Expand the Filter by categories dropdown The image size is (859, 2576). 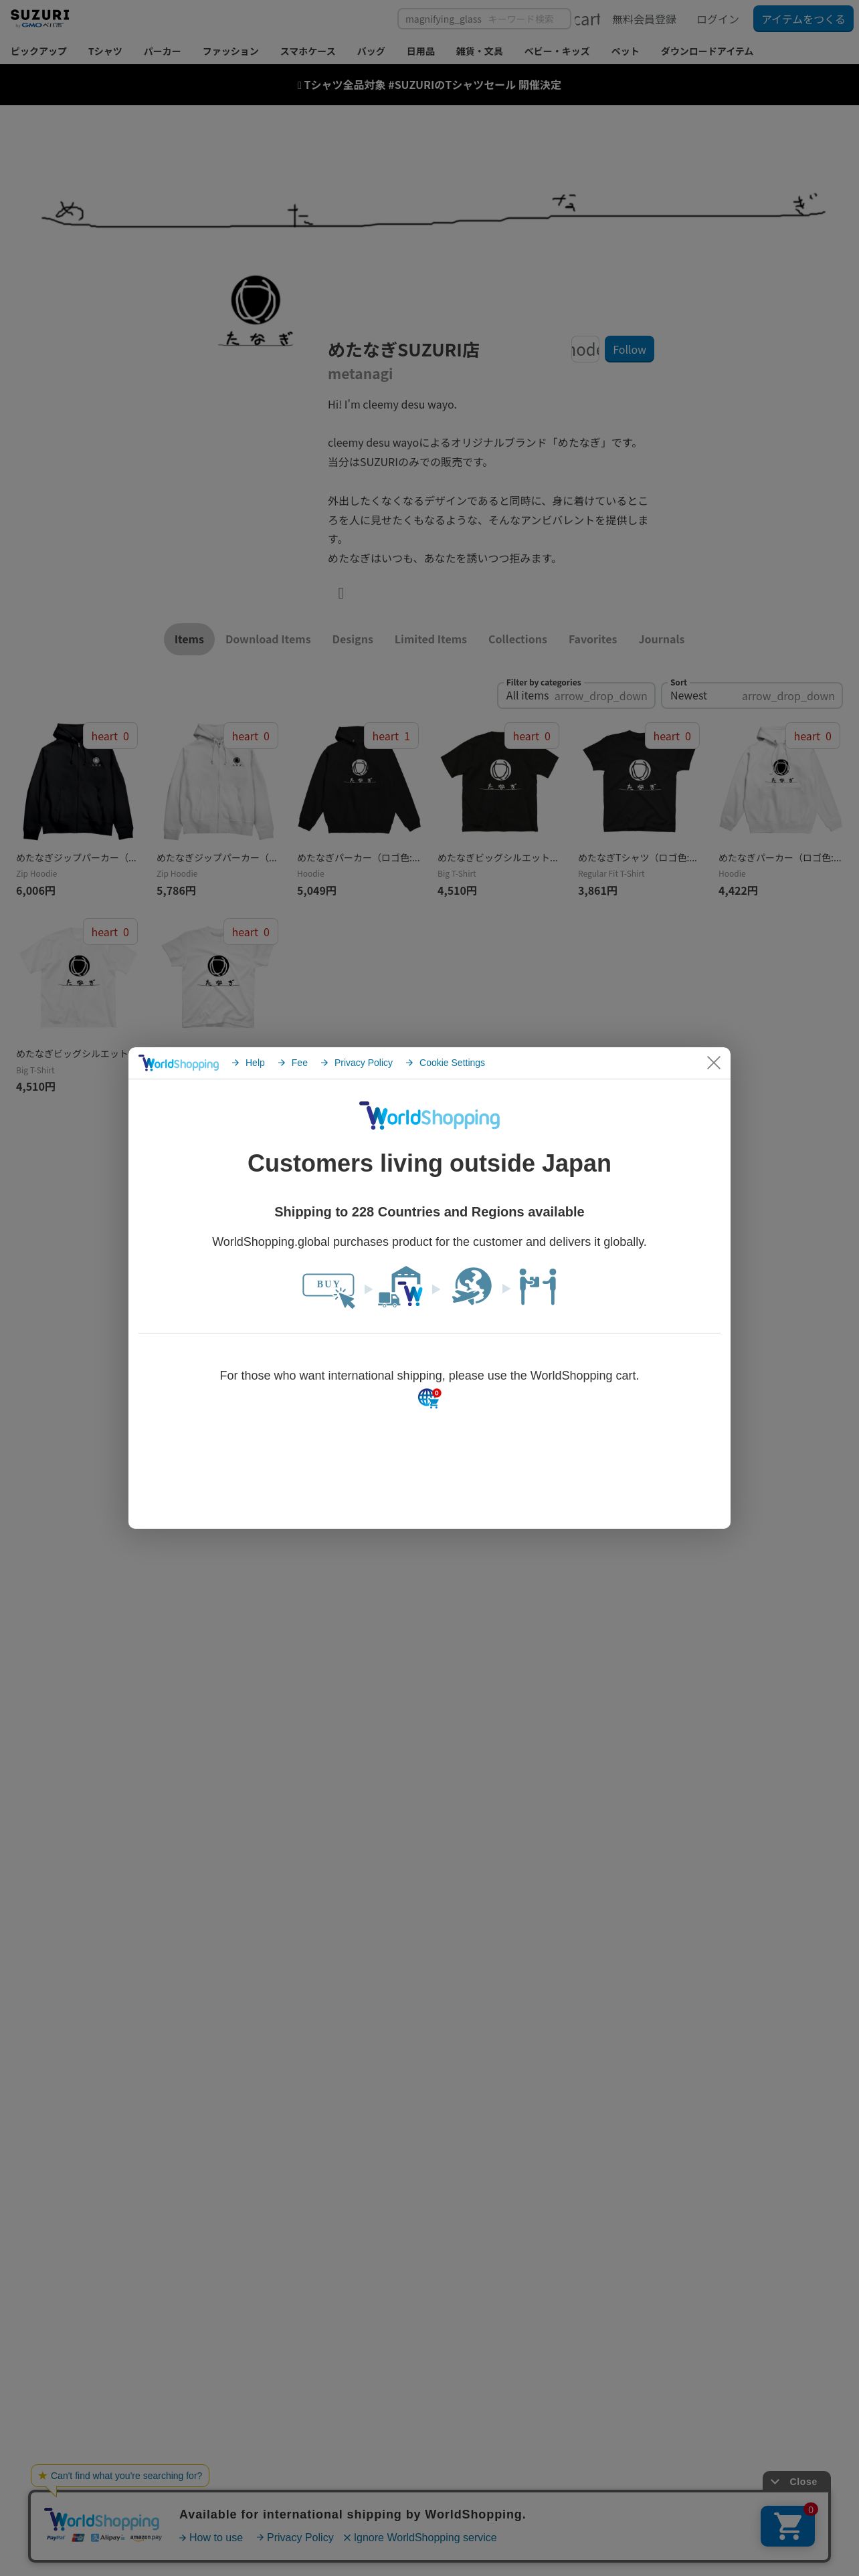click(x=576, y=695)
